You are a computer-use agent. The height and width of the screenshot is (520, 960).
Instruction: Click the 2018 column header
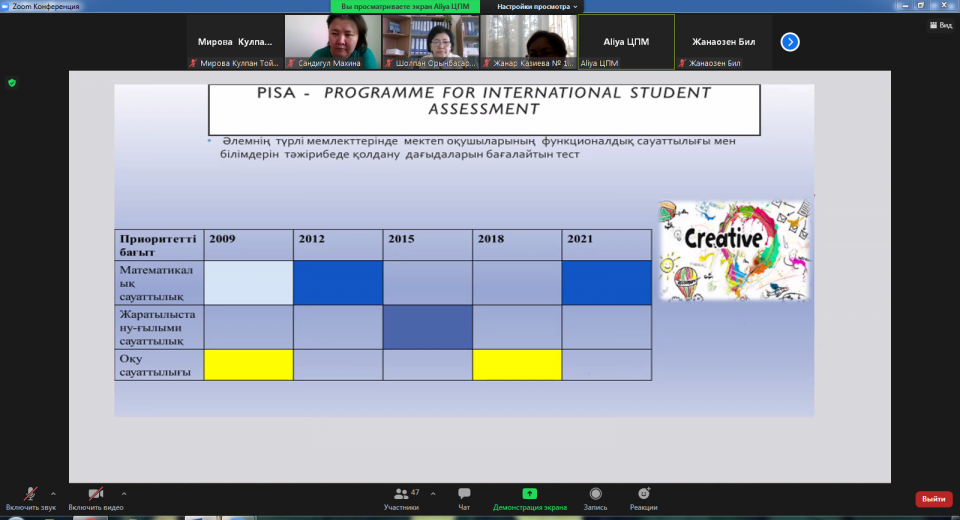pos(517,245)
